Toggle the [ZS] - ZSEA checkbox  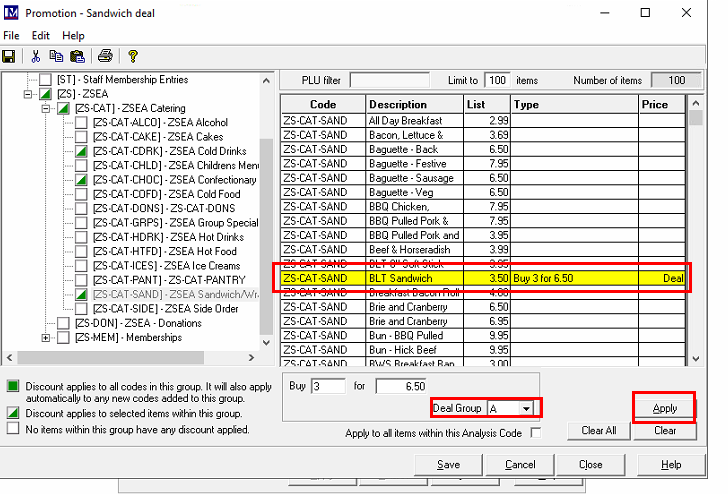click(45, 94)
